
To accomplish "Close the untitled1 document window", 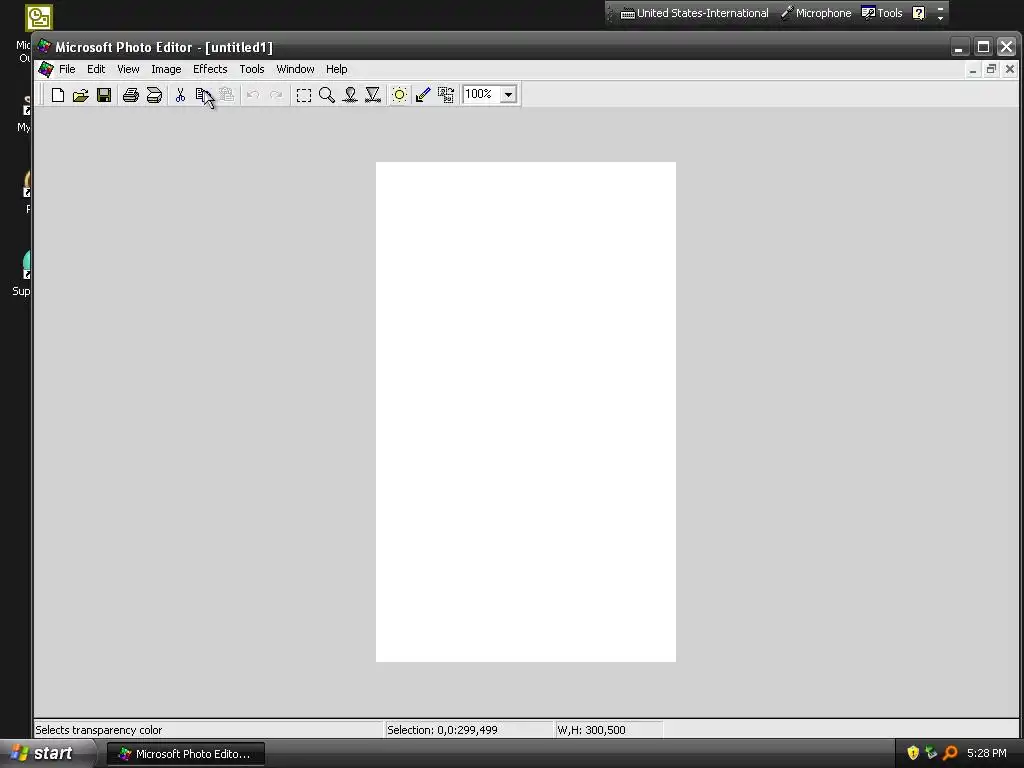I will point(1010,69).
